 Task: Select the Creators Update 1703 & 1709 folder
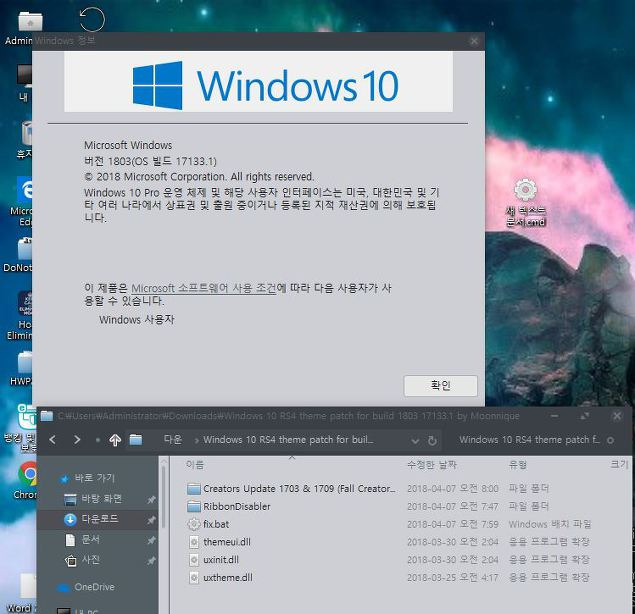[299, 488]
